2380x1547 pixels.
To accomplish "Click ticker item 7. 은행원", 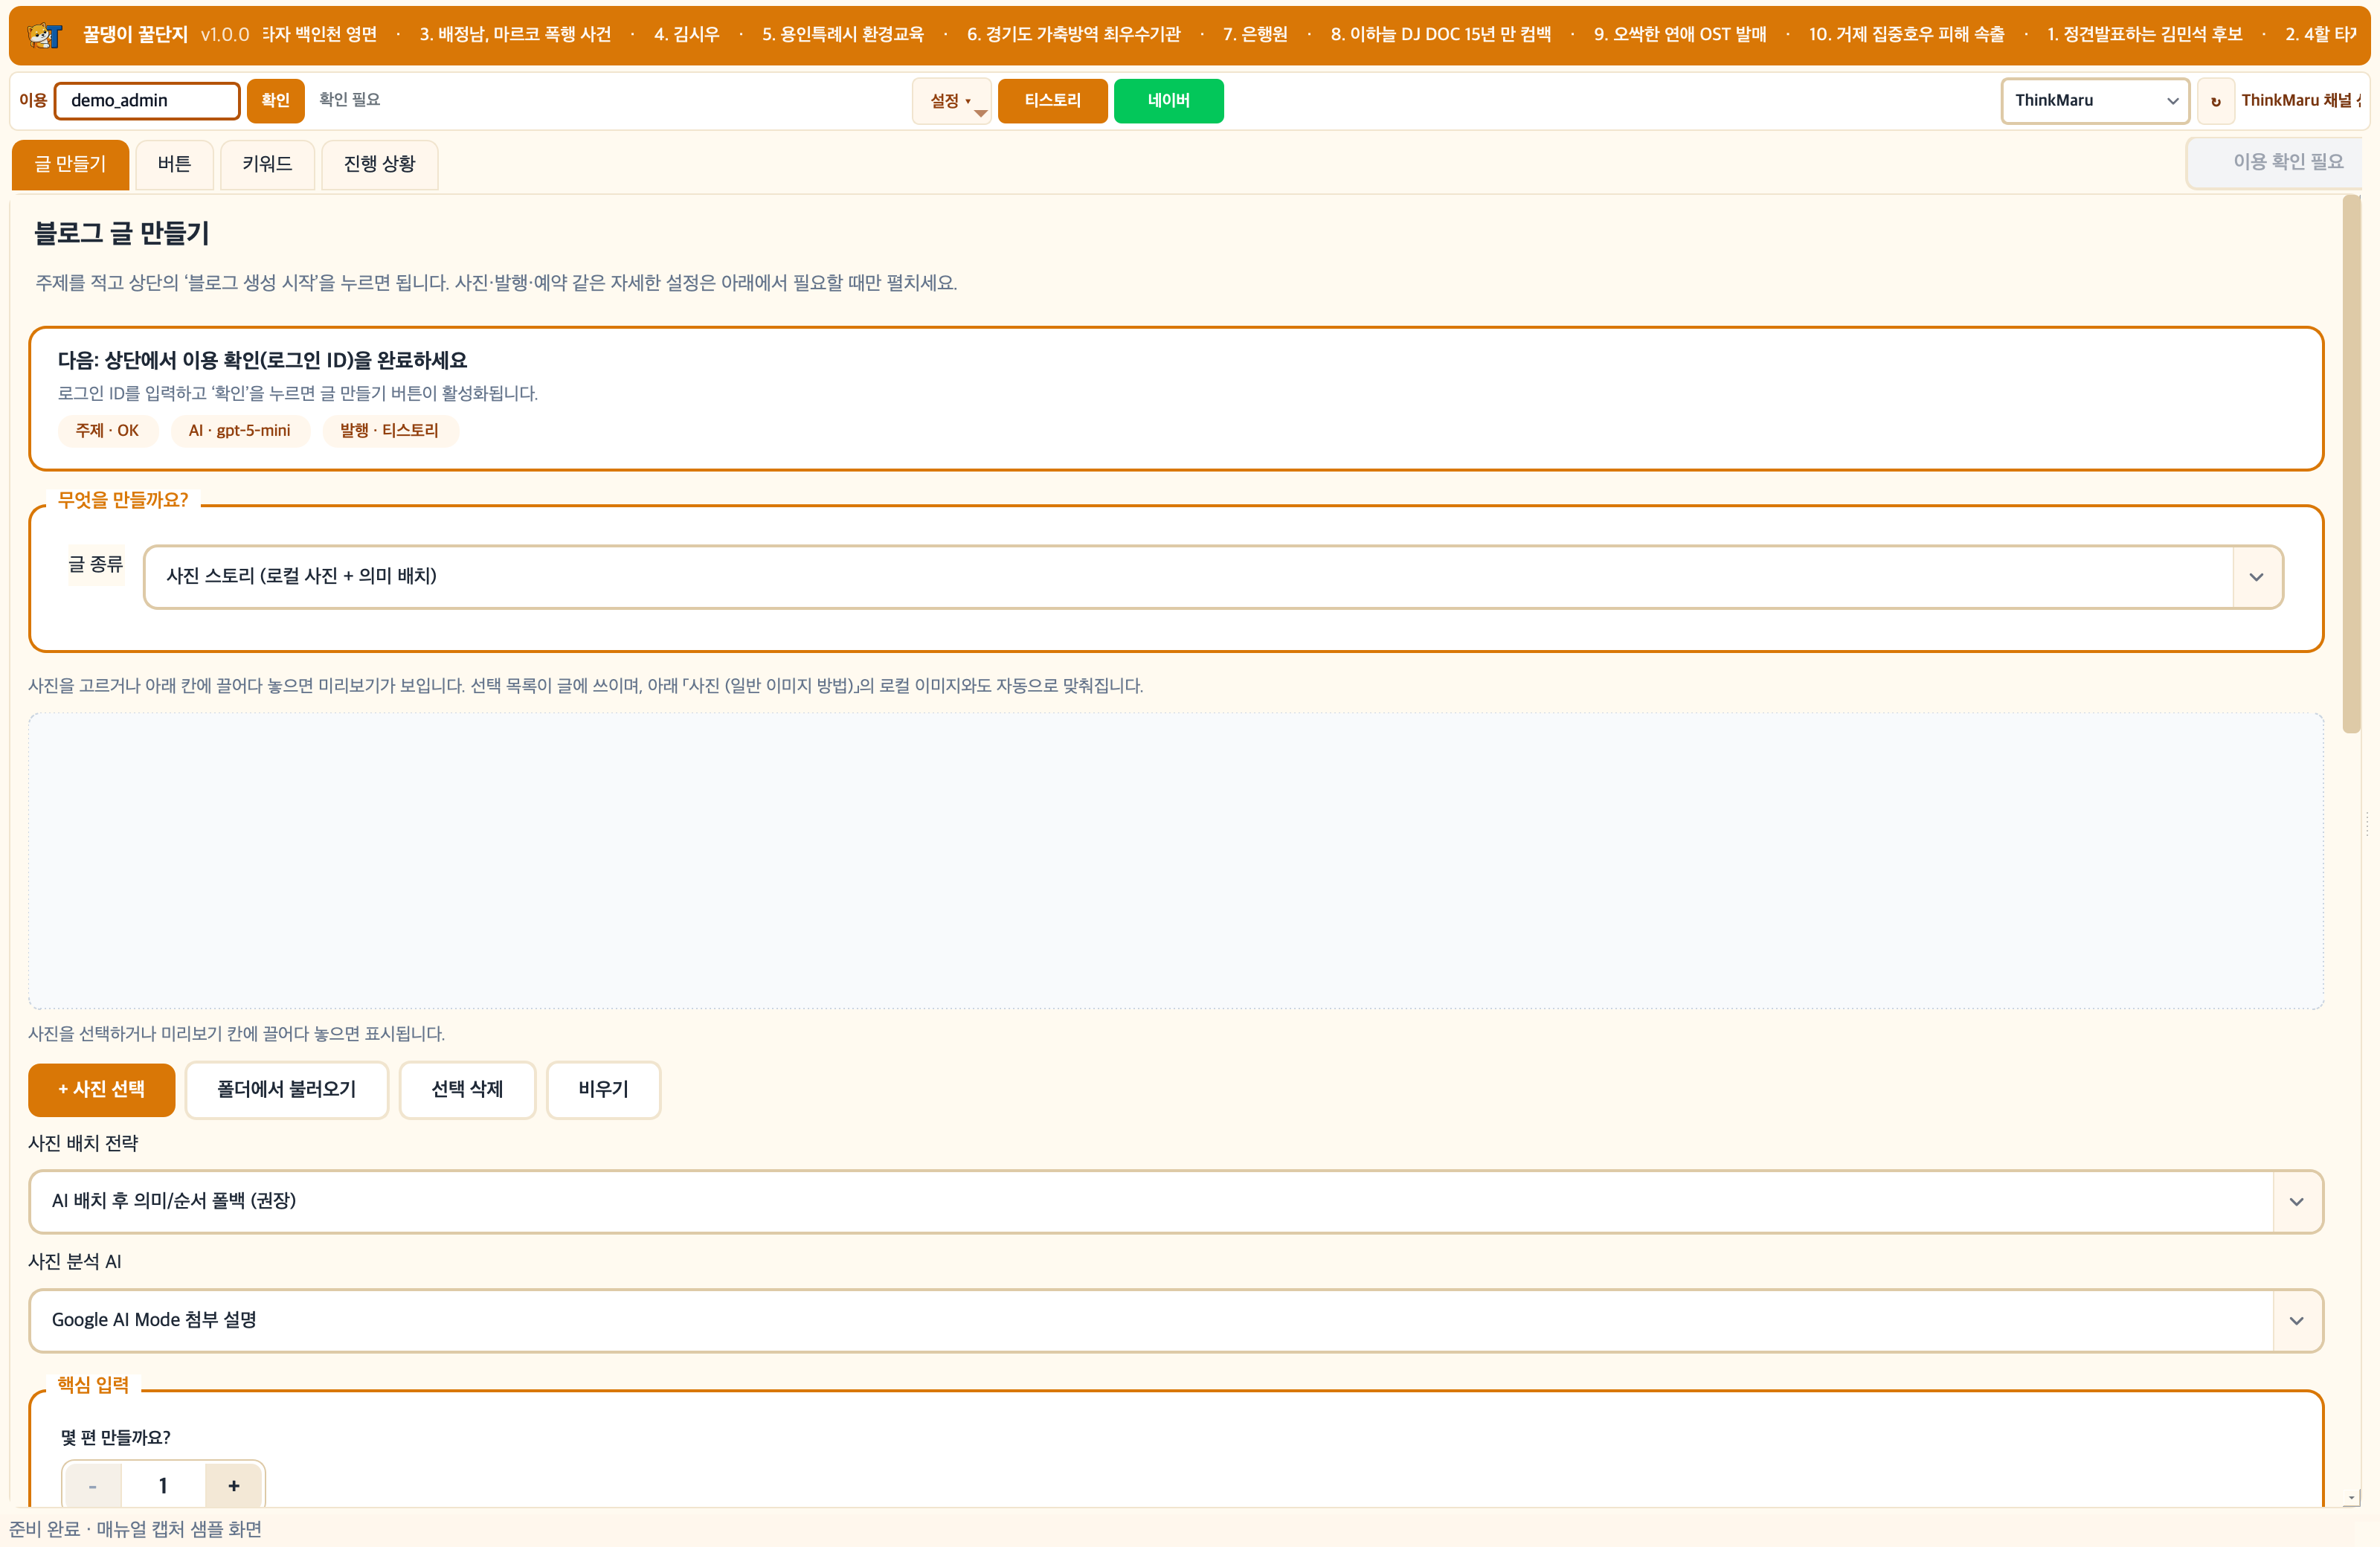I will [x=1256, y=35].
